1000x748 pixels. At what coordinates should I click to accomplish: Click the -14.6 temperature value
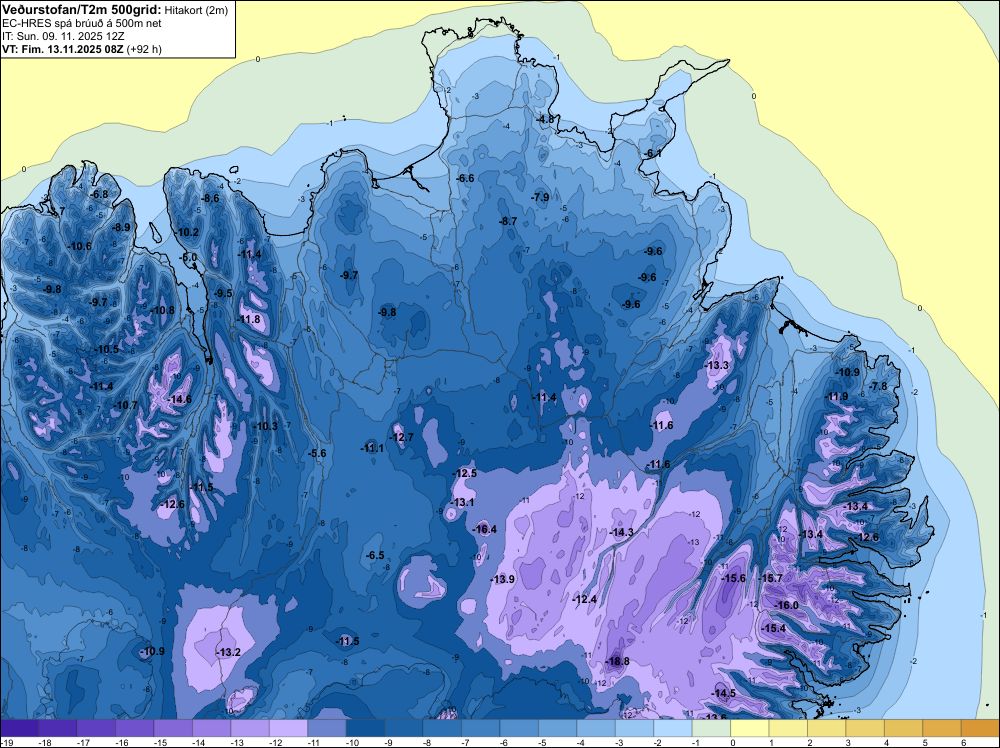pyautogui.click(x=179, y=399)
